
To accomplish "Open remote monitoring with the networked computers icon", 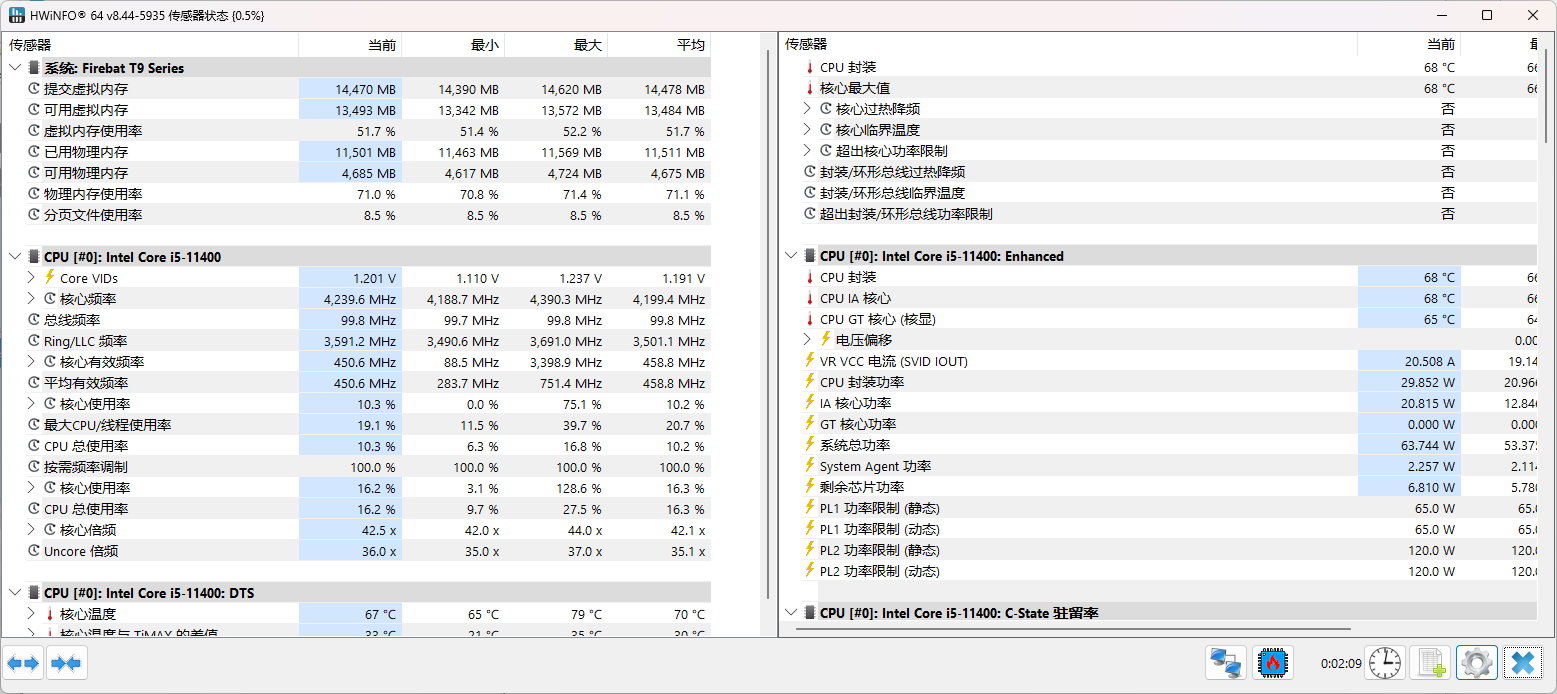I will (1226, 663).
